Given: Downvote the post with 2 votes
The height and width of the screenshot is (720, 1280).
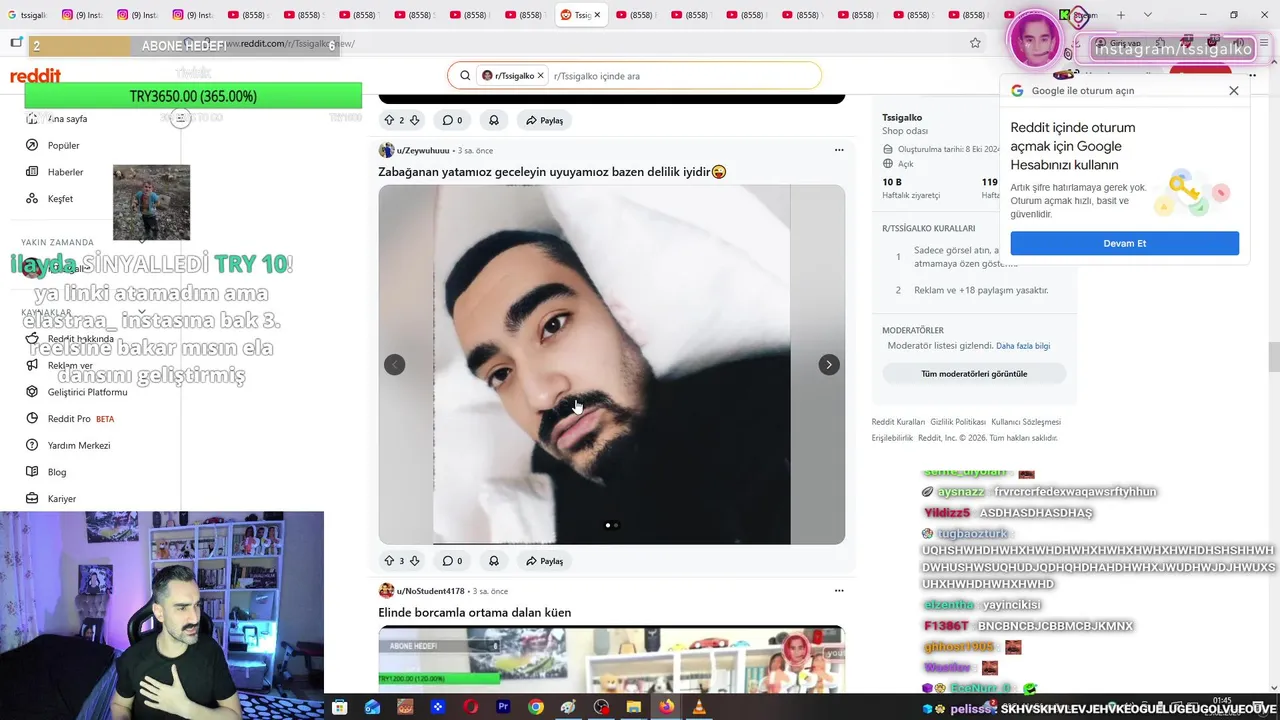Looking at the screenshot, I should (414, 120).
